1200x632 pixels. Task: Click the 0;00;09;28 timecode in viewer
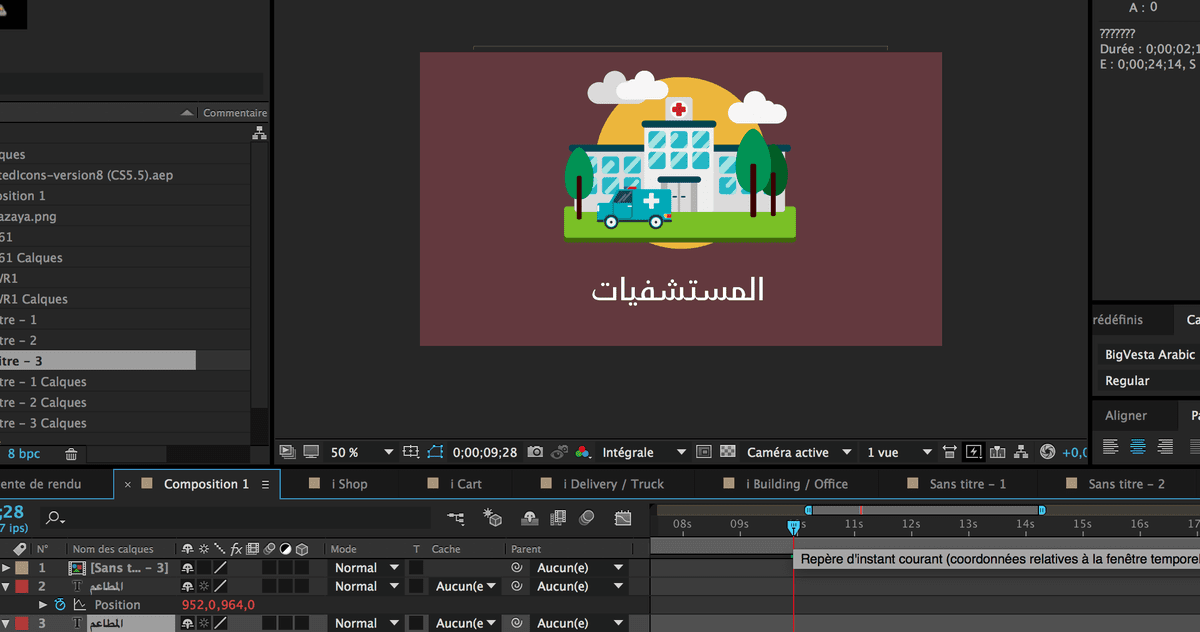(485, 453)
